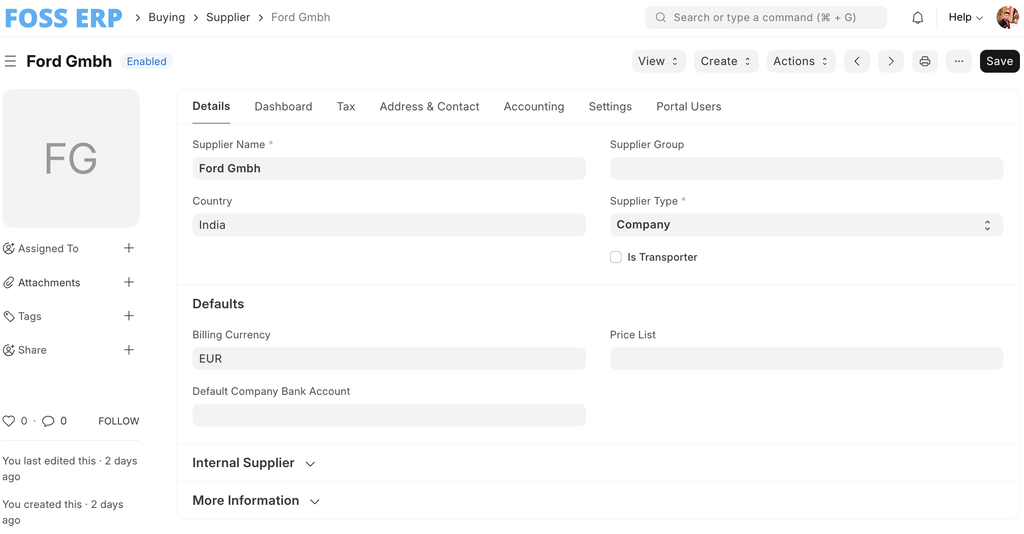Save the supplier record
Viewport: 1024px width, 534px height.
(x=999, y=61)
